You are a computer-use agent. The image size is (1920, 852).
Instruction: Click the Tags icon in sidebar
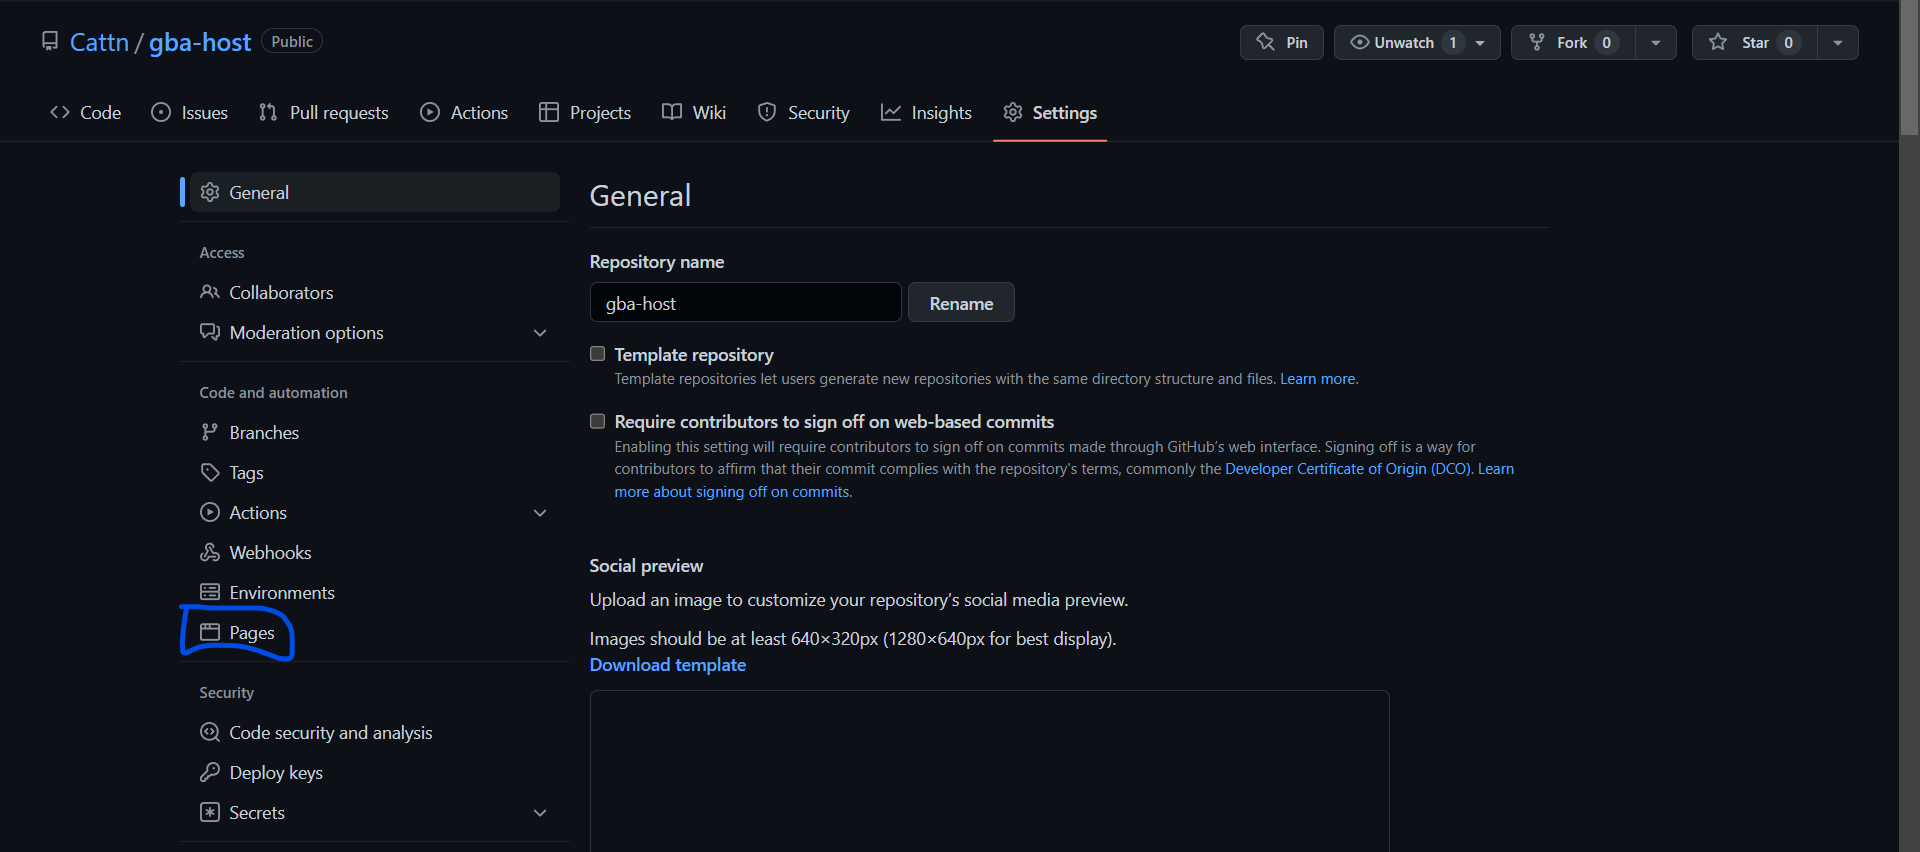[x=210, y=472]
